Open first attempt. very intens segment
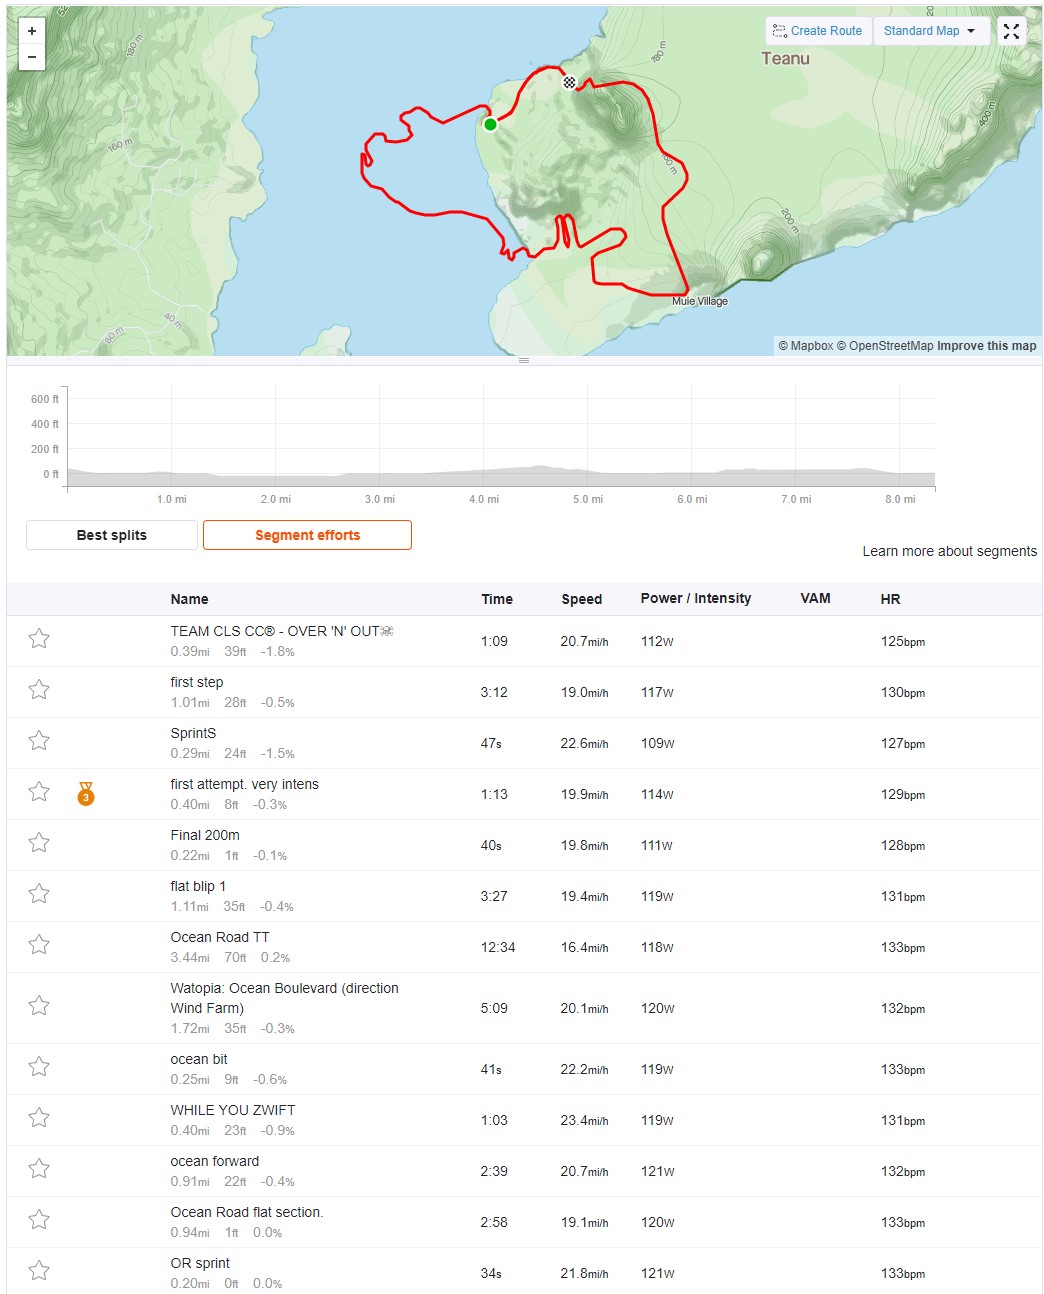The image size is (1044, 1294). pyautogui.click(x=244, y=784)
